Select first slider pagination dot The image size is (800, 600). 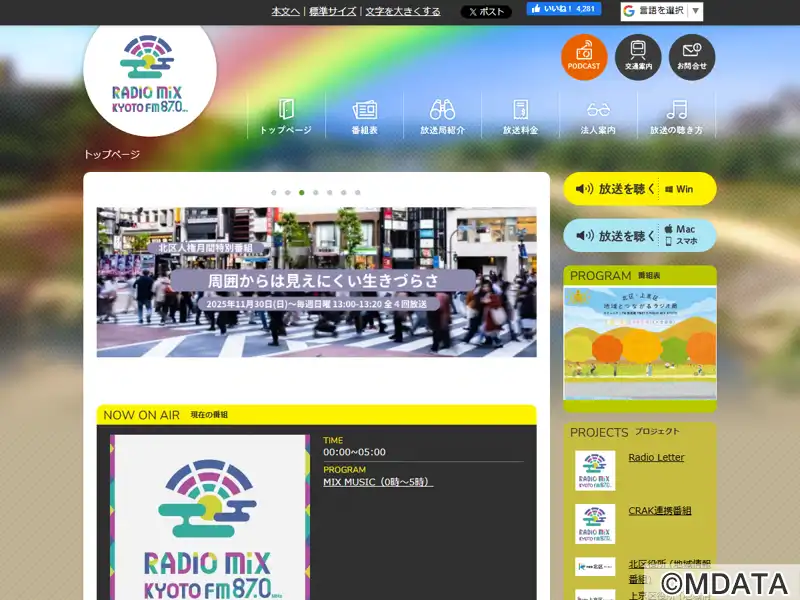[x=274, y=192]
